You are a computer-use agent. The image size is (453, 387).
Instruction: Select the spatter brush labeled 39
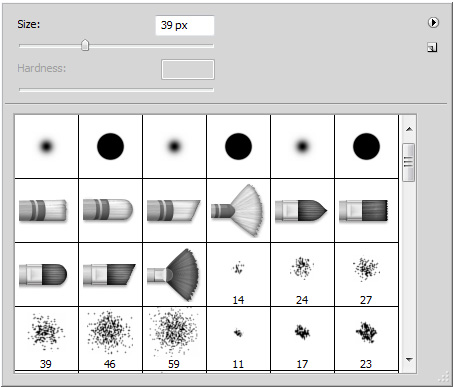coord(46,339)
